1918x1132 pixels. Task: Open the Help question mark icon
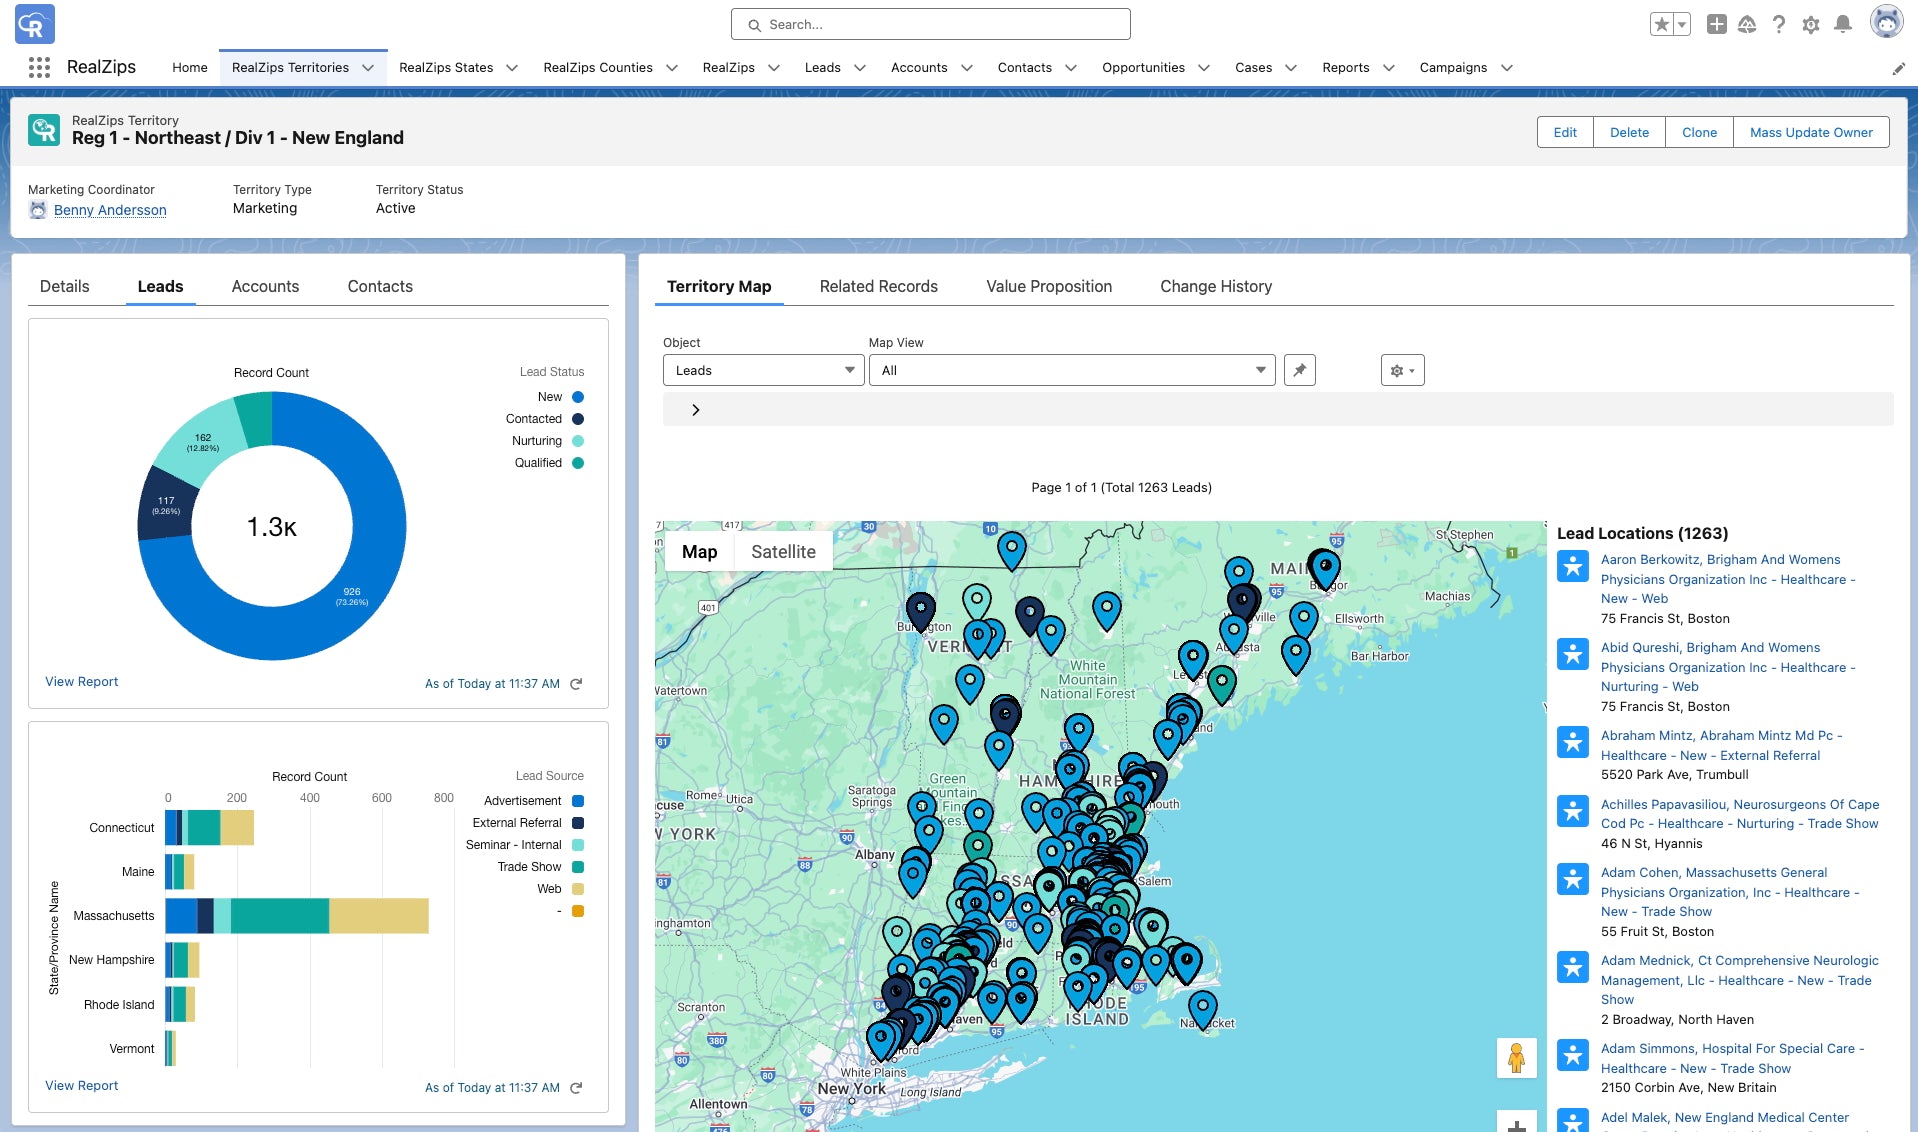(1779, 24)
